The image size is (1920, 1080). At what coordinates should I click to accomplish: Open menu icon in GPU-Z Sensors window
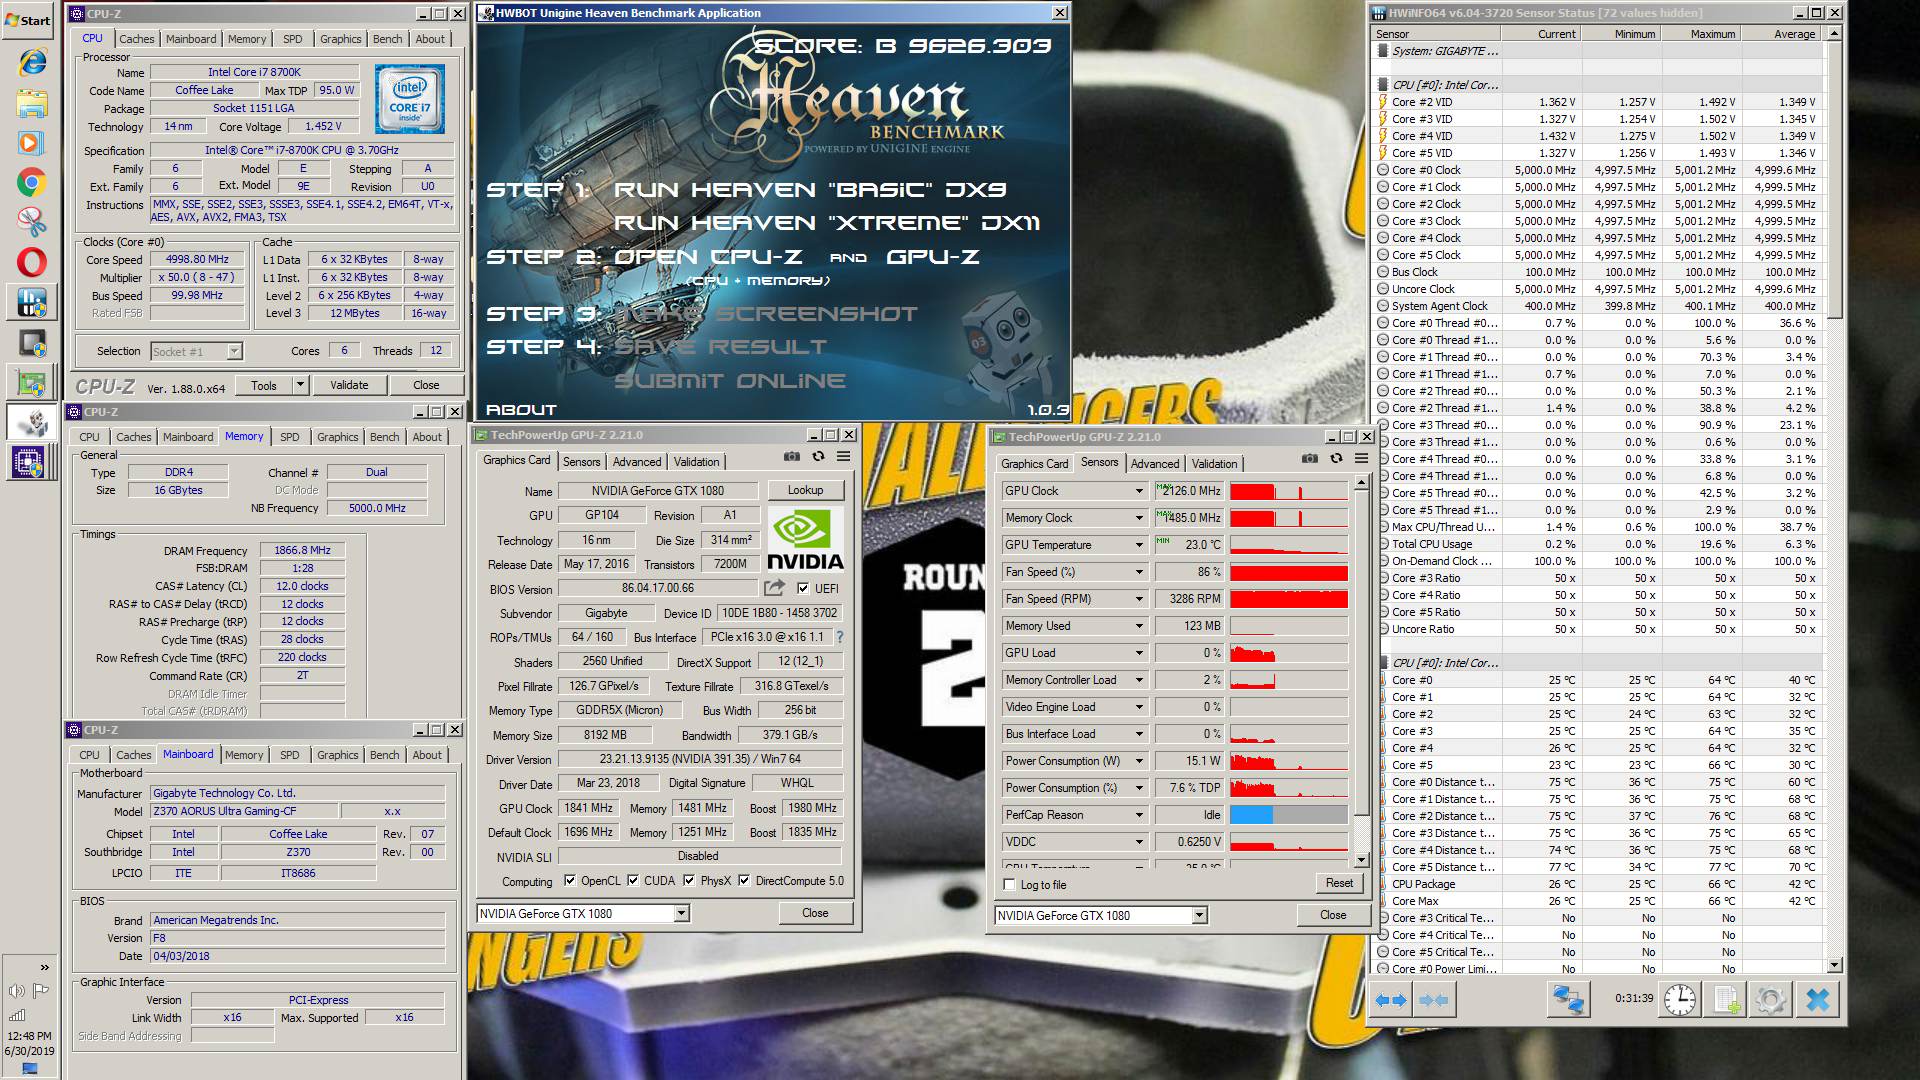[x=1361, y=459]
